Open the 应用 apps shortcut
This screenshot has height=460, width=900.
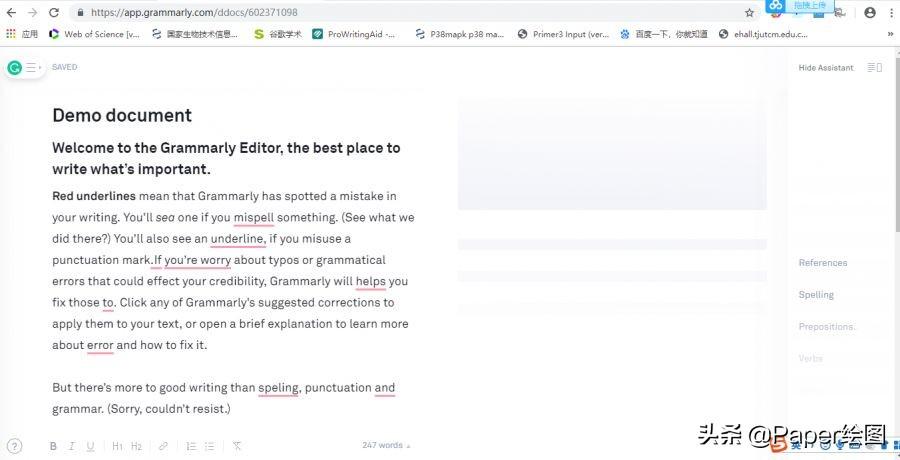tap(22, 34)
